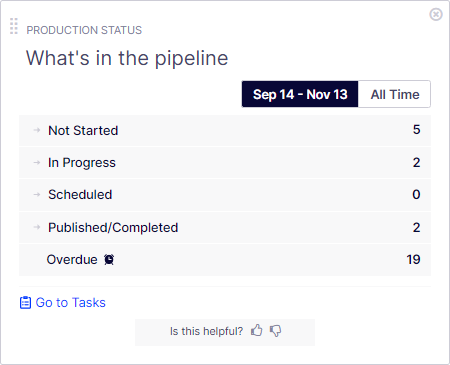Click the arrow next to Published/Completed

pyautogui.click(x=37, y=227)
